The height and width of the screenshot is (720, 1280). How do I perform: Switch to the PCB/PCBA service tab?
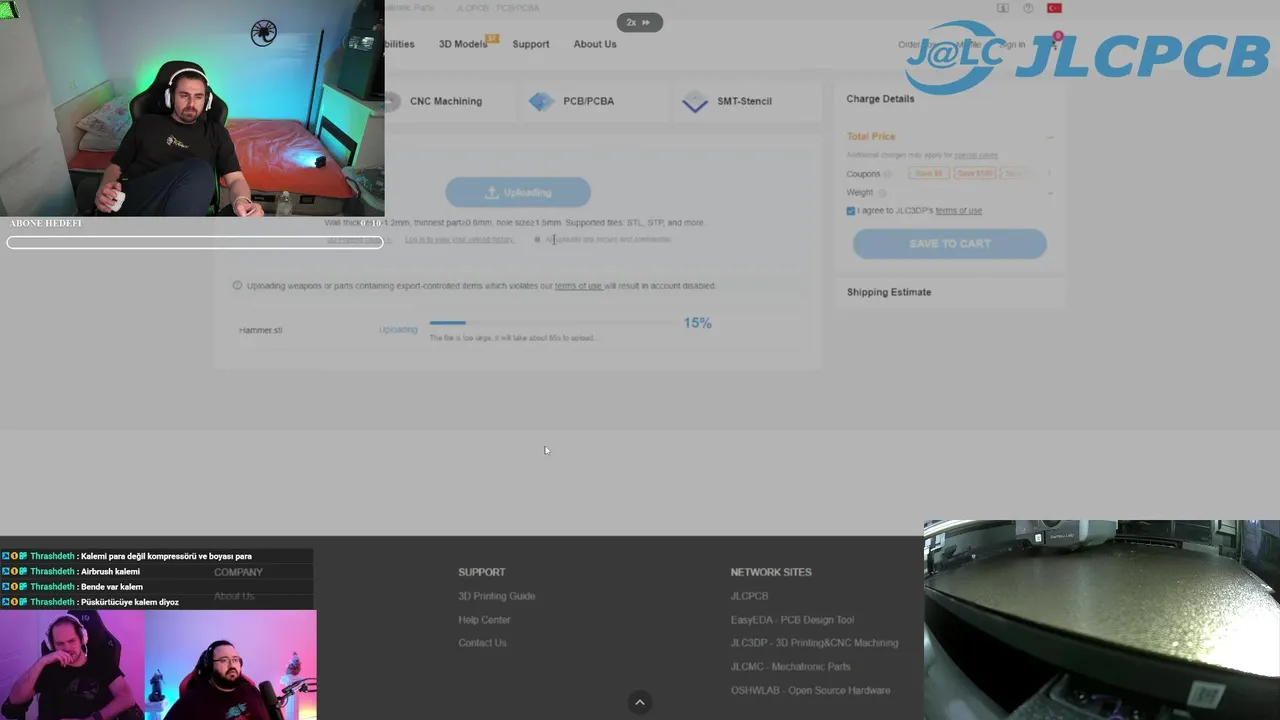[x=588, y=101]
